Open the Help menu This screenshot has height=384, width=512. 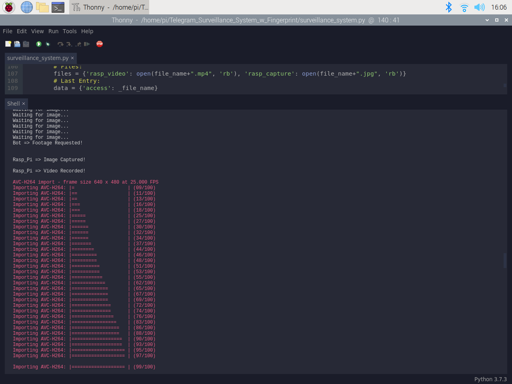(x=87, y=31)
